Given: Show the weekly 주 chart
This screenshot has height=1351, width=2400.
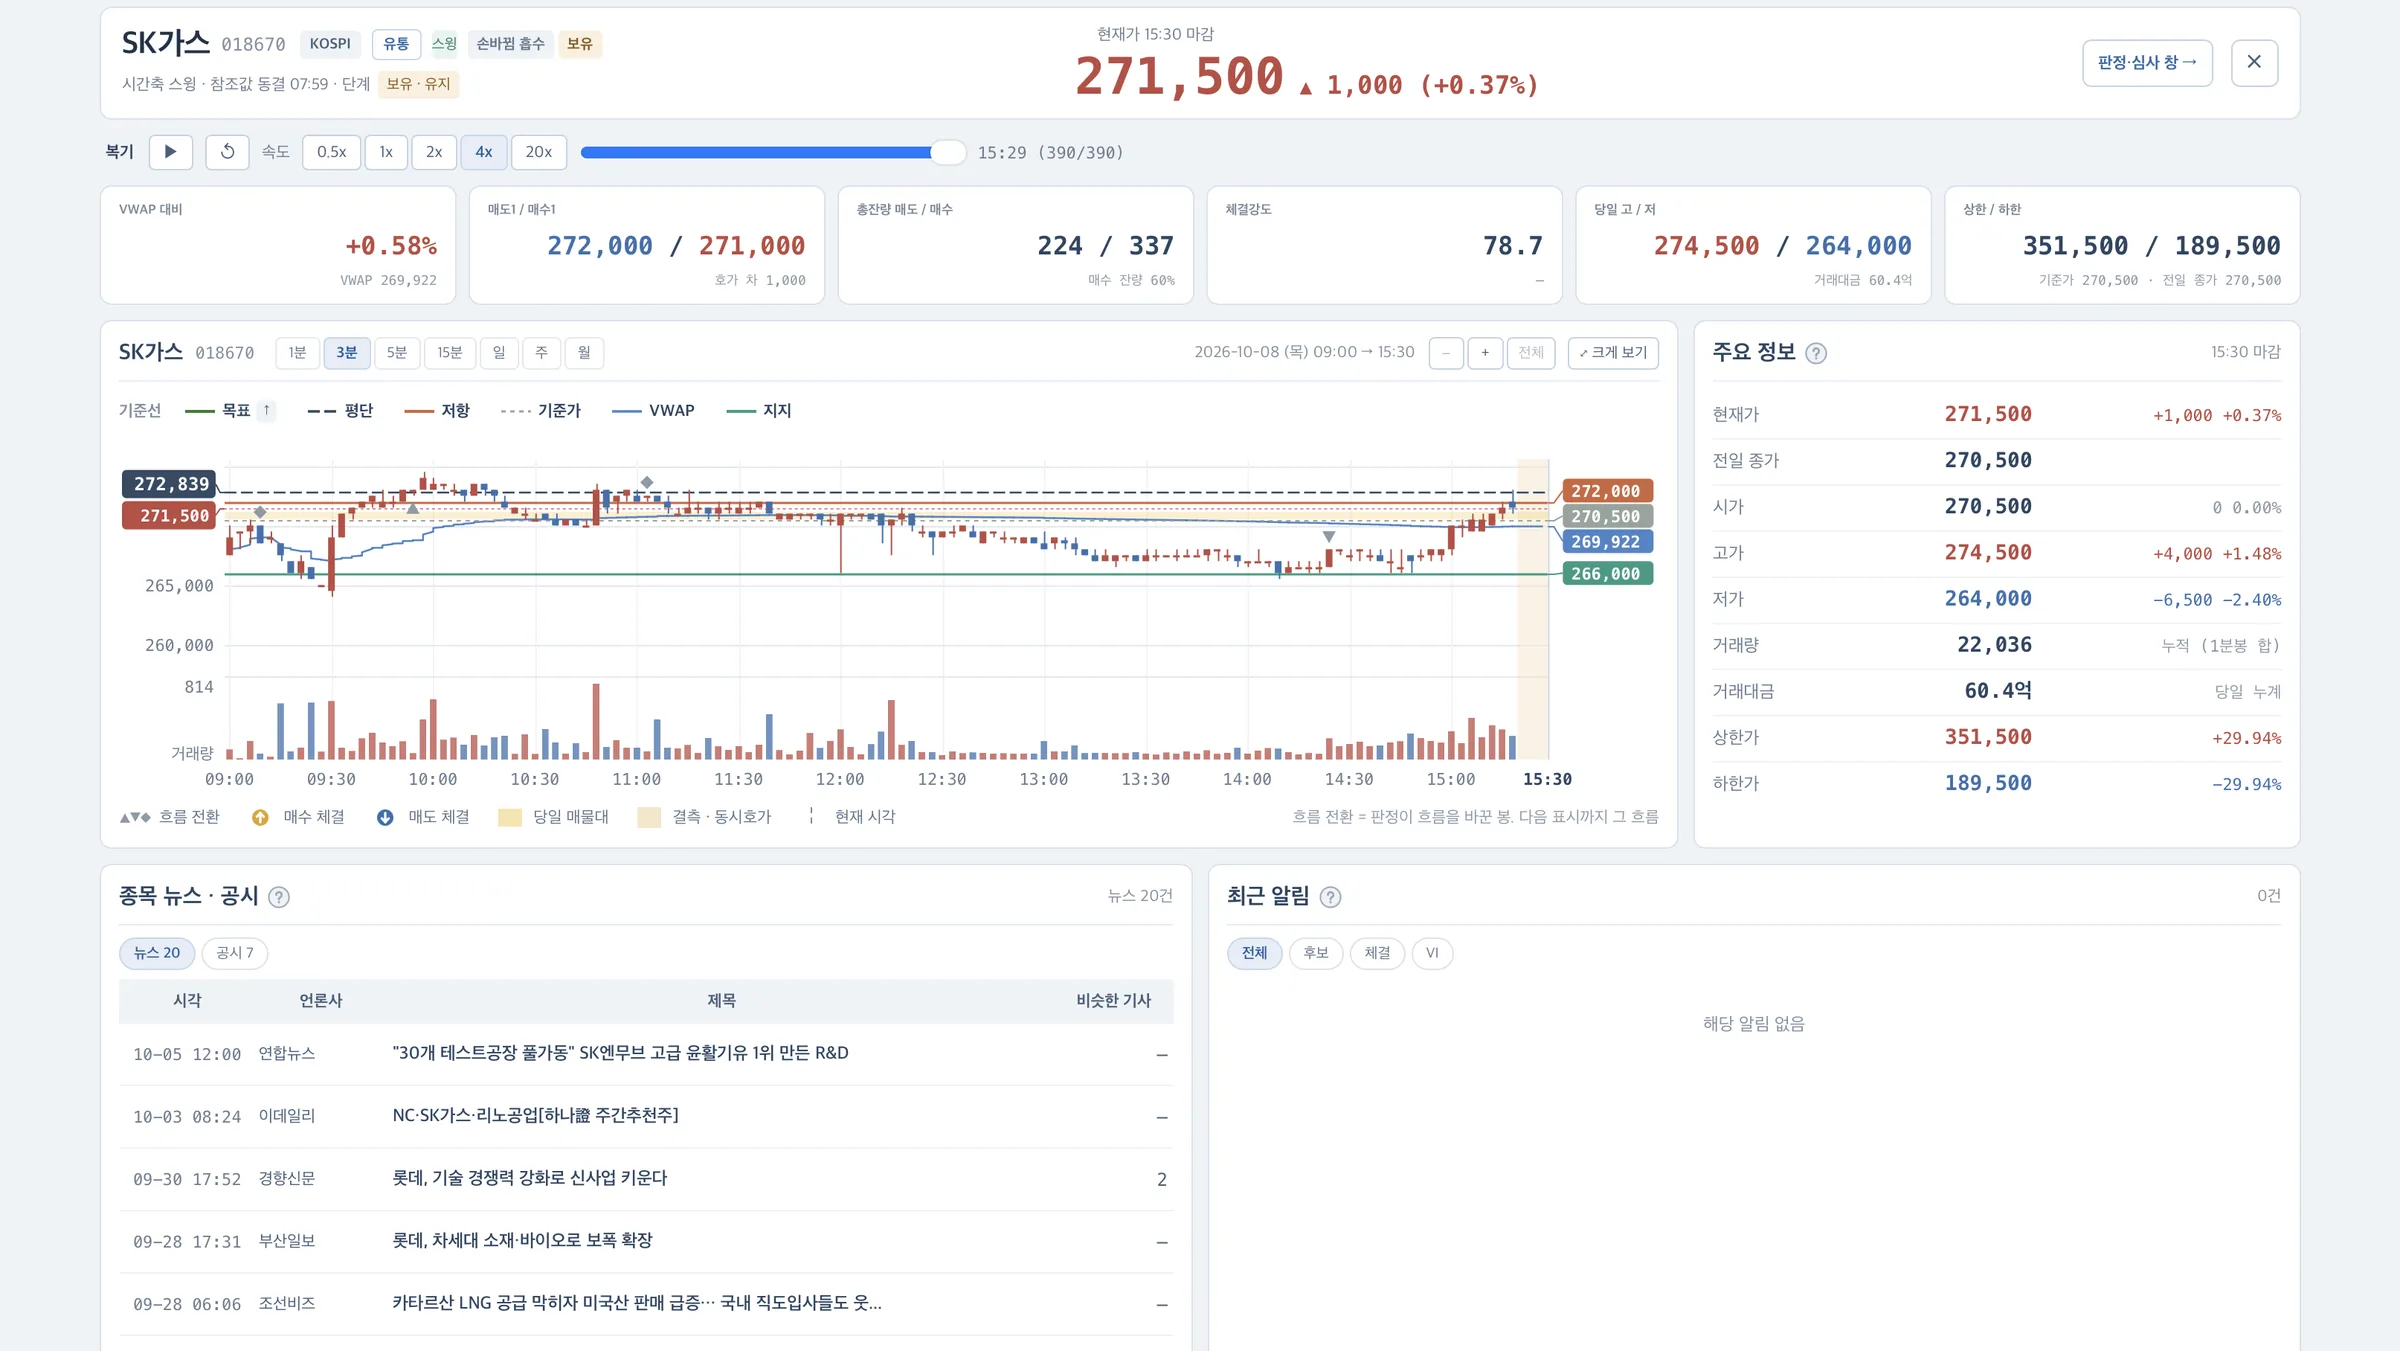Looking at the screenshot, I should coord(541,352).
